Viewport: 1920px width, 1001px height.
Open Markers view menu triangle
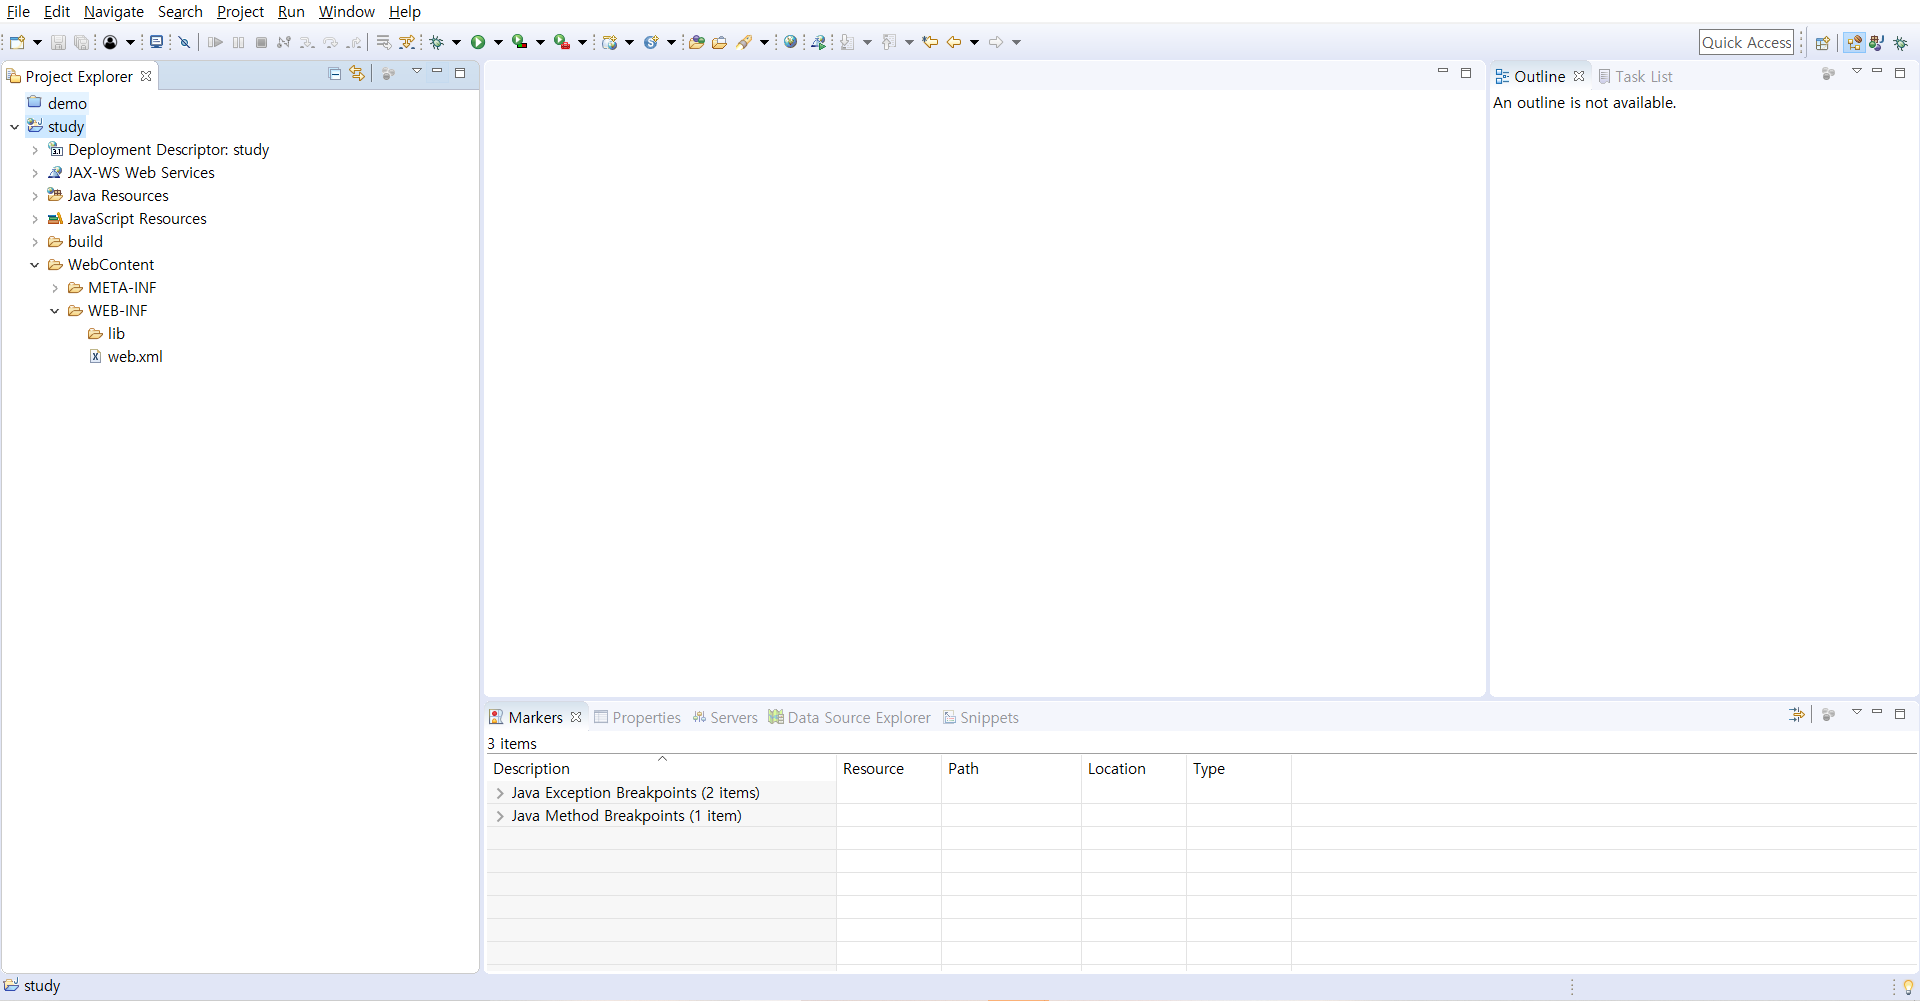pos(1857,712)
